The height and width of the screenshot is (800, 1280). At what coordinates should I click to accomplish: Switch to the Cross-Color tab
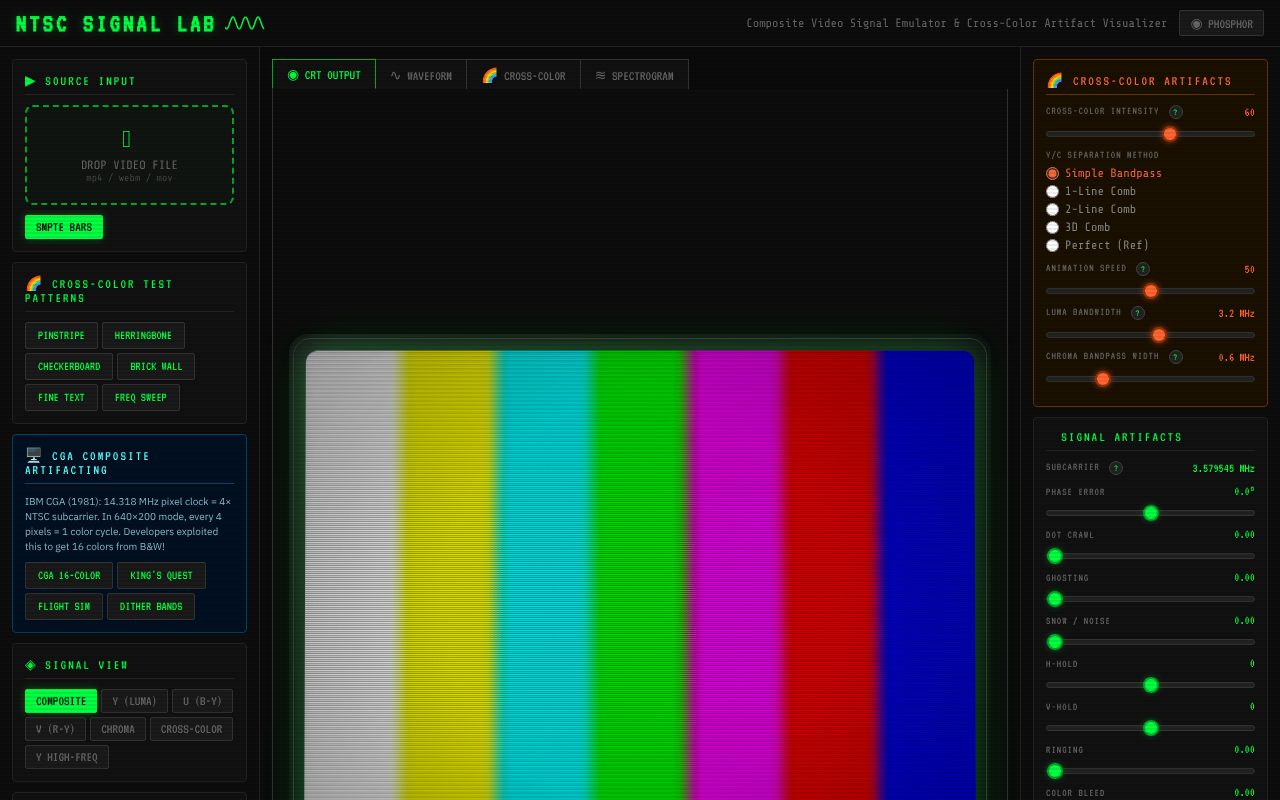(523, 75)
